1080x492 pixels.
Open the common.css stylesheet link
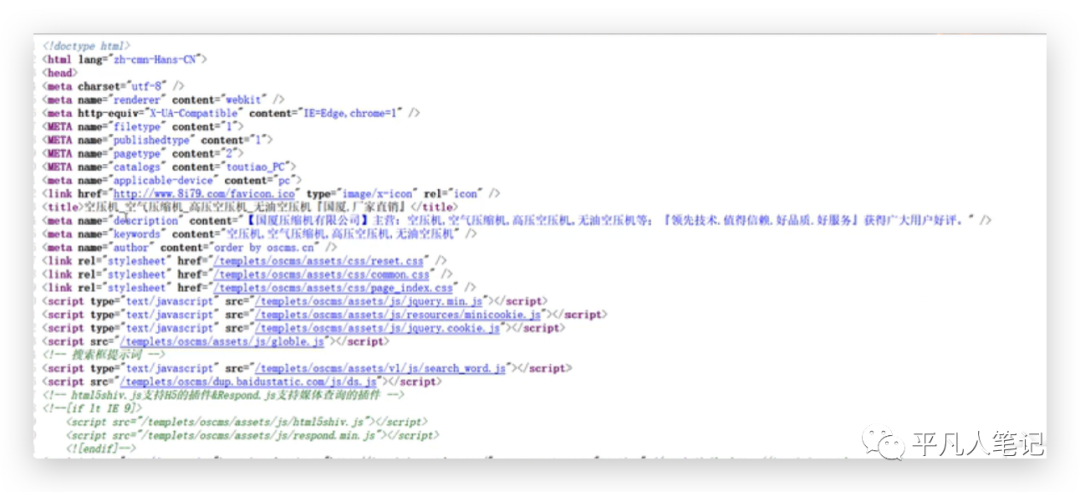321,275
